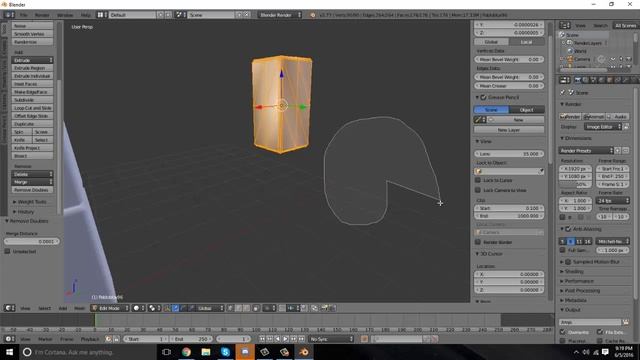Viewport: 640px width, 360px height.
Task: Click the screen layout browse icon
Action: point(102,15)
